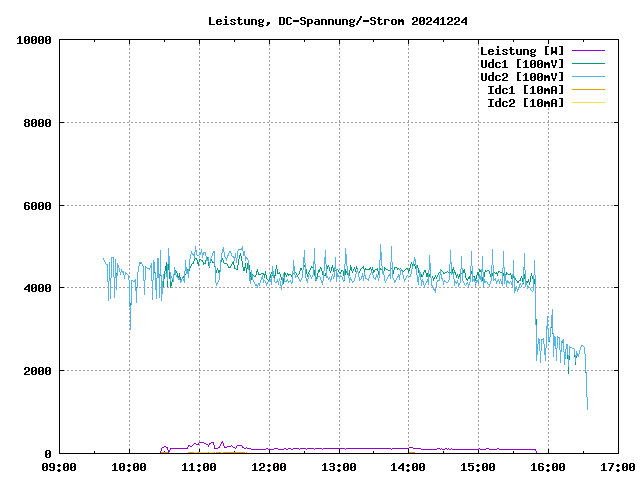640x480 pixels.
Task: Select the 'Udc2 [100mV]' legend label
Action: coord(521,76)
